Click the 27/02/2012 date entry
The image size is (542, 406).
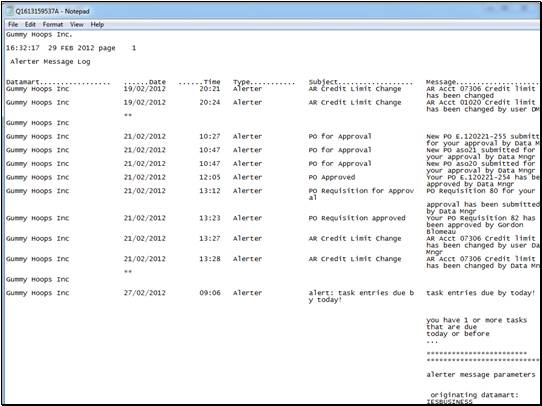(x=145, y=293)
